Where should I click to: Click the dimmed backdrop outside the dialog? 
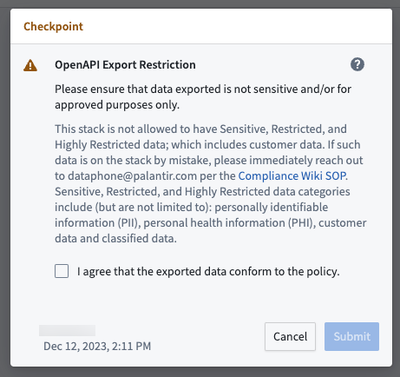click(x=5, y=188)
